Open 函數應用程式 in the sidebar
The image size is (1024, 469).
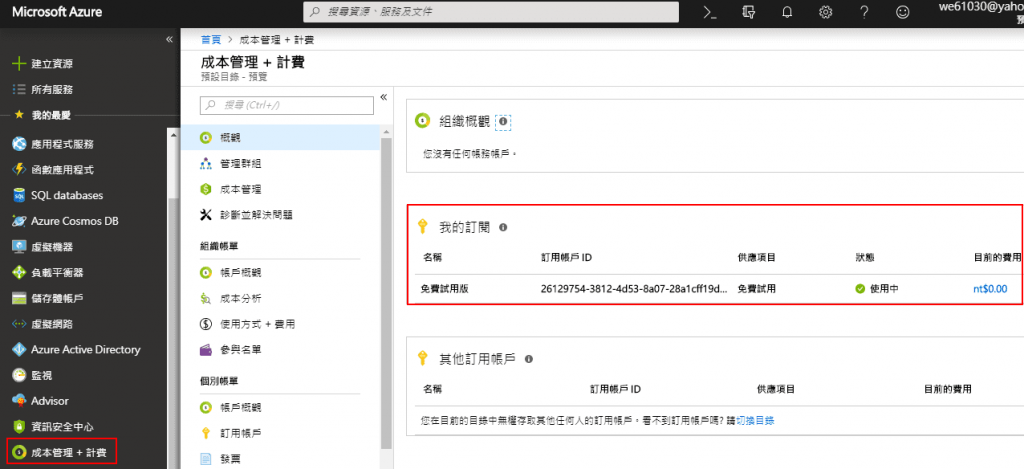coord(62,170)
